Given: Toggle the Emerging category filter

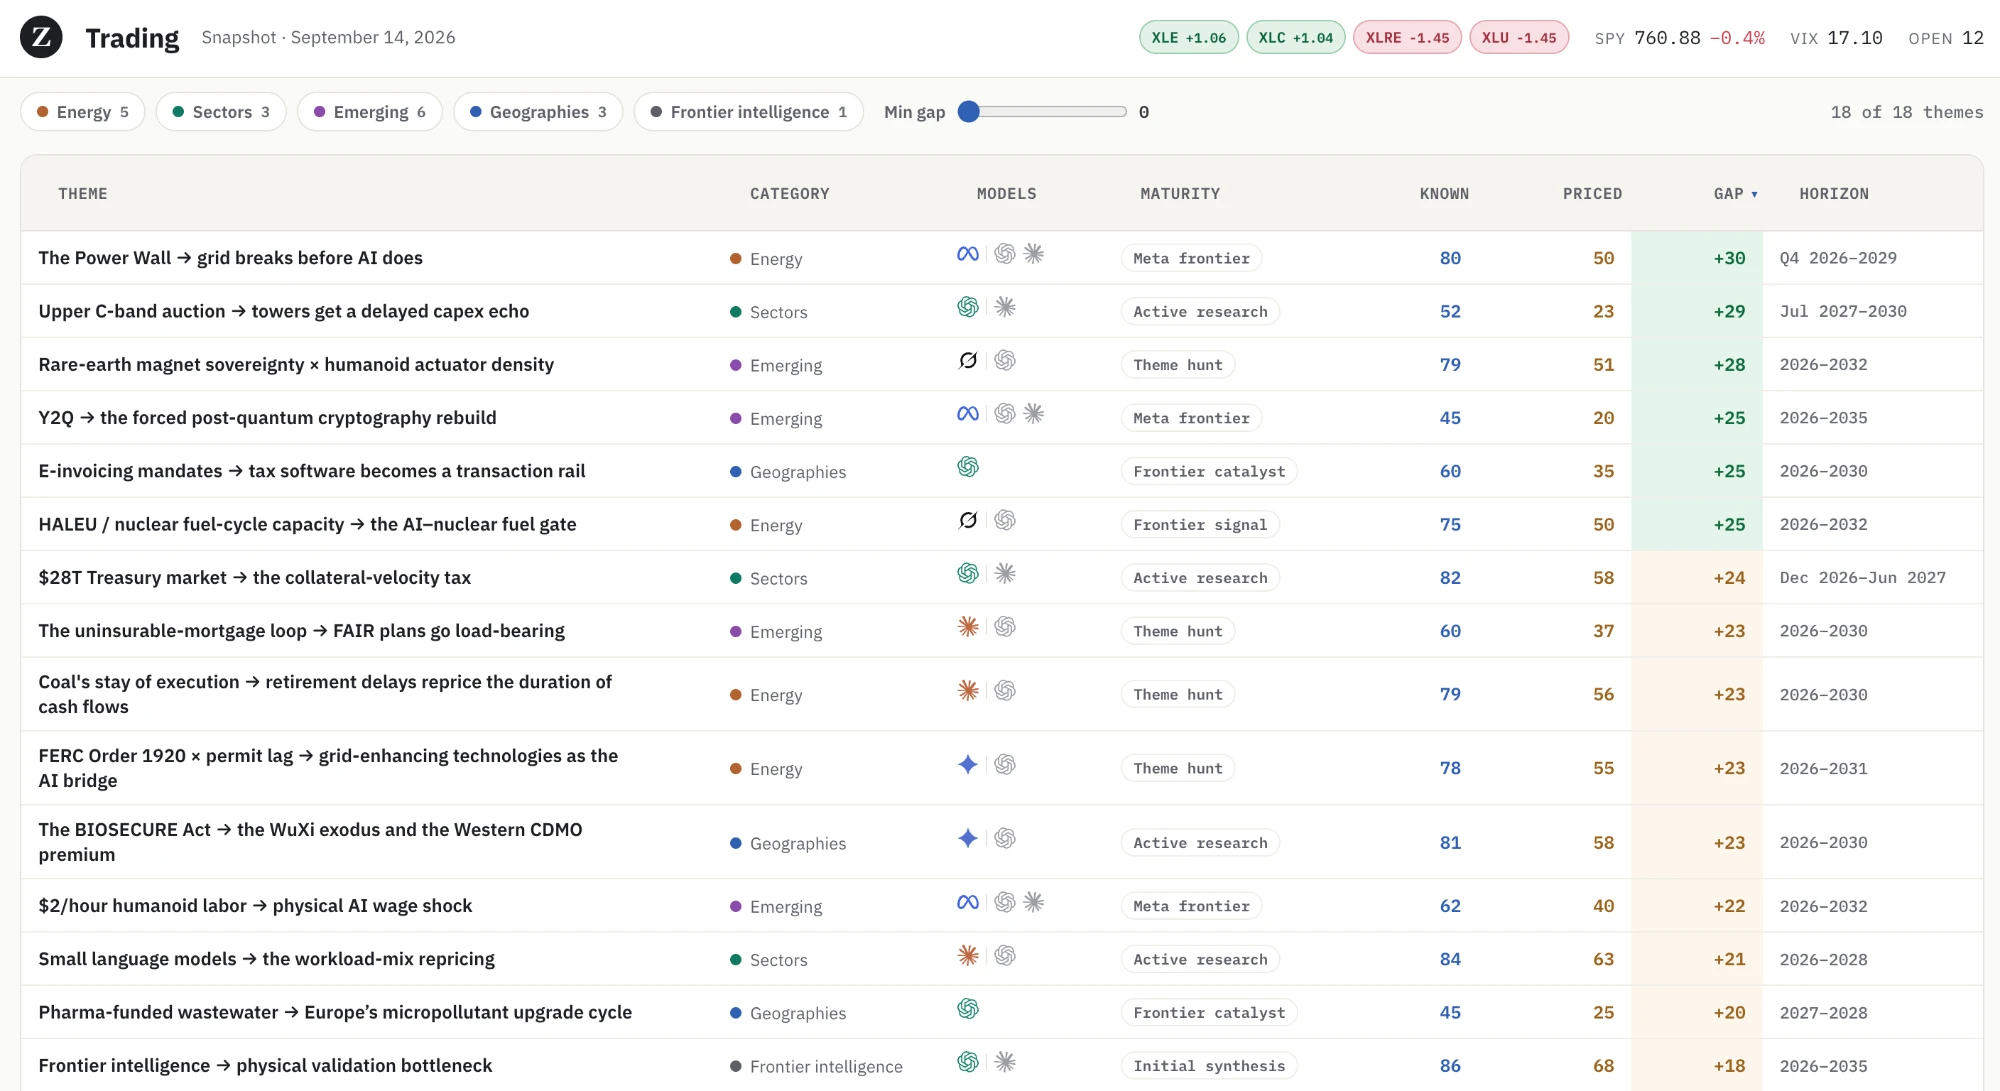Looking at the screenshot, I should click(x=370, y=112).
